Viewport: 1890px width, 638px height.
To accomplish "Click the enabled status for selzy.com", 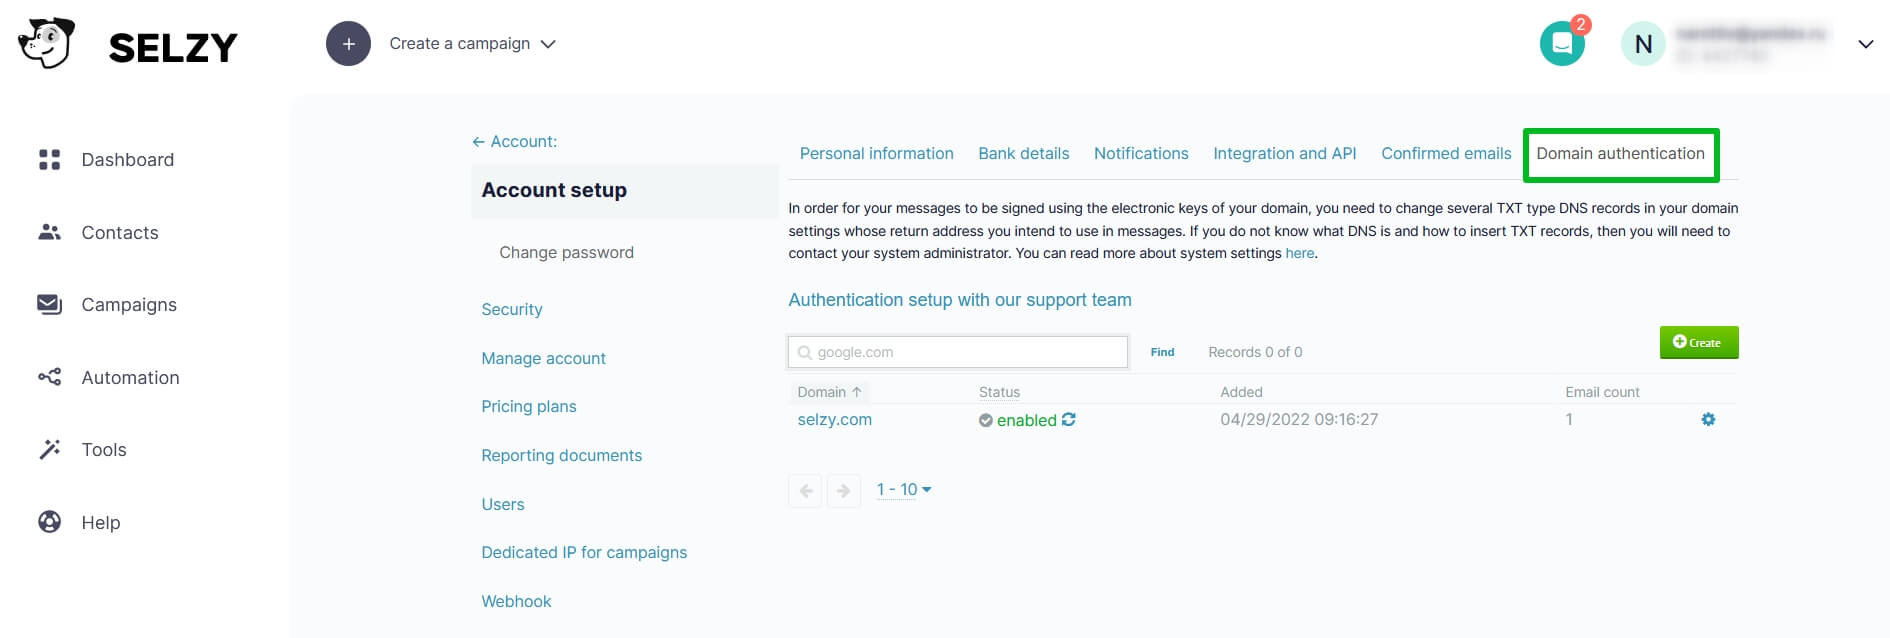I will (1026, 421).
